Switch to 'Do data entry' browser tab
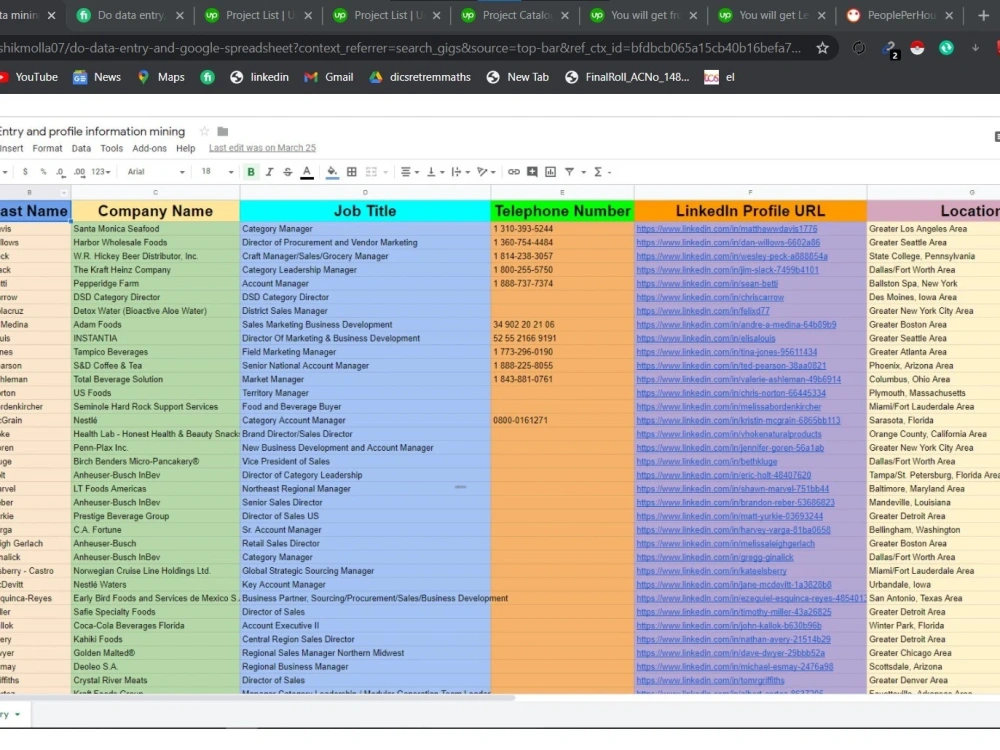 [130, 15]
